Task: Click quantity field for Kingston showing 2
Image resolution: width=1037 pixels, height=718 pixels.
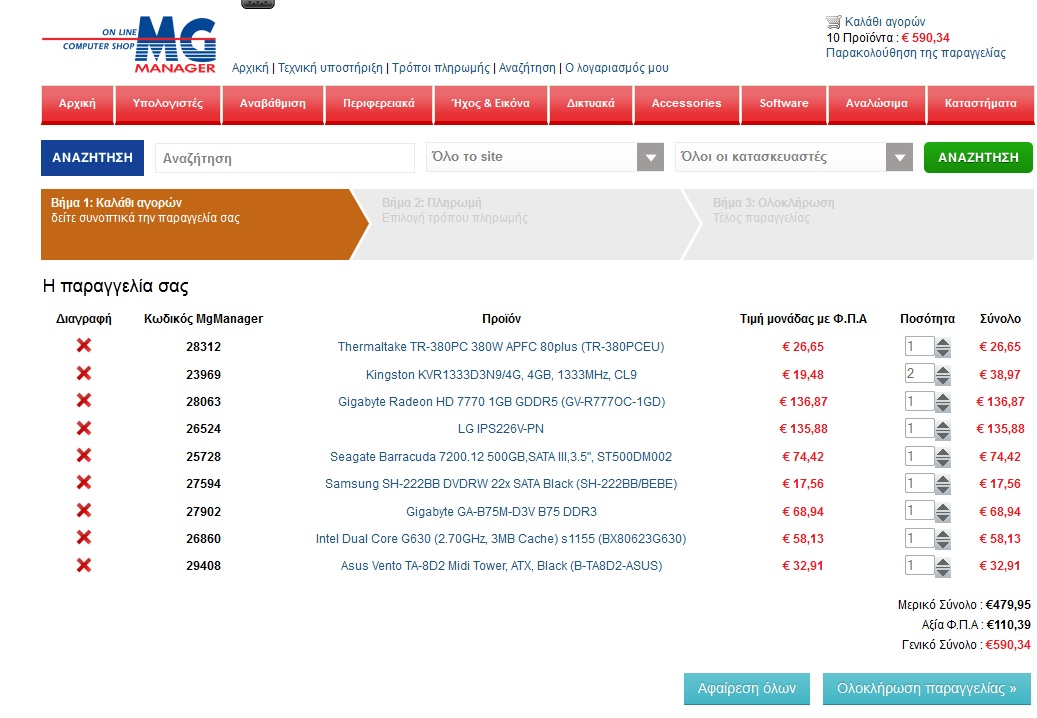Action: tap(919, 374)
